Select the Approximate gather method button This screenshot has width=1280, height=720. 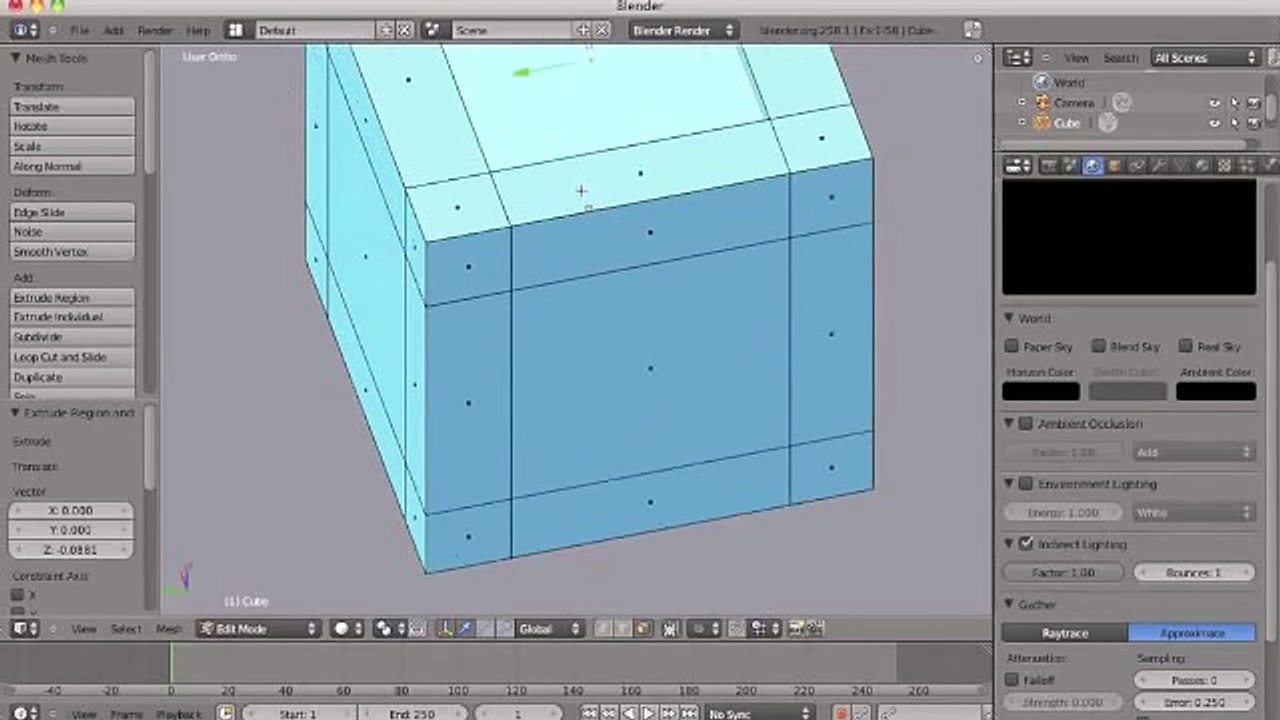[x=1192, y=633]
